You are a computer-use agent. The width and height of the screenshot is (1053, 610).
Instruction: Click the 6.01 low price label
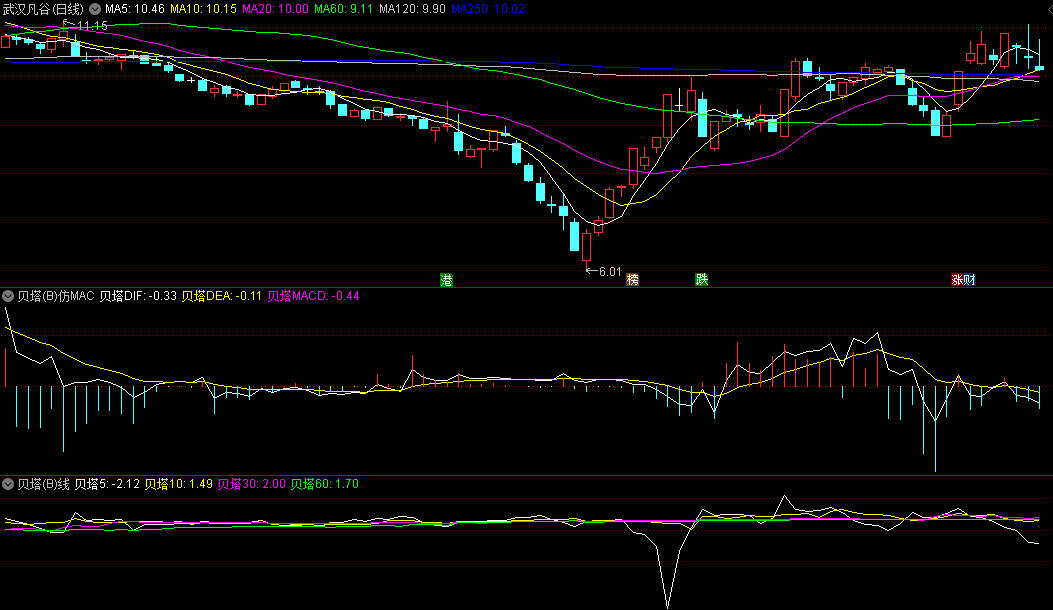[x=610, y=271]
